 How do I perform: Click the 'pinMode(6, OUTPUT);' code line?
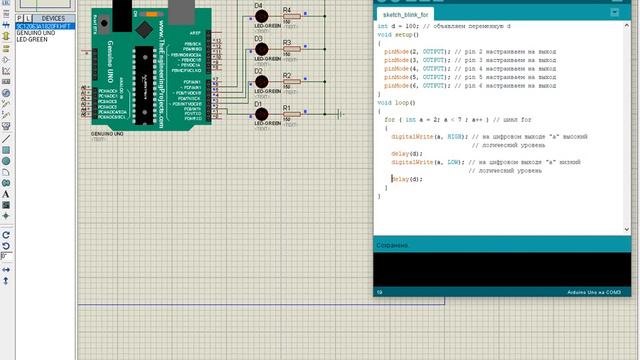click(x=470, y=86)
